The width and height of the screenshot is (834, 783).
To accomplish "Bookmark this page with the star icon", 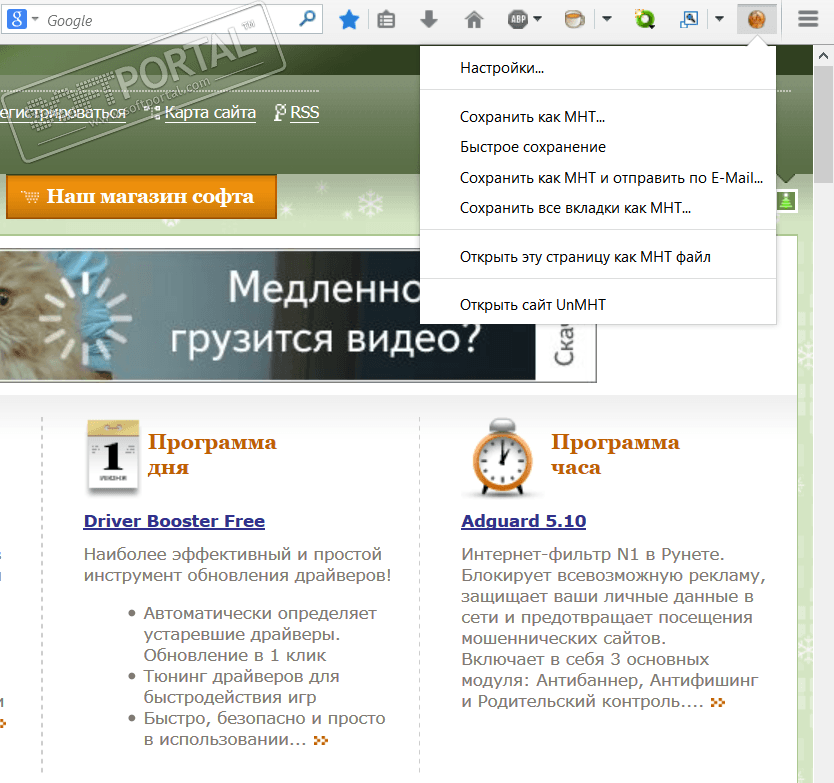I will [x=349, y=20].
